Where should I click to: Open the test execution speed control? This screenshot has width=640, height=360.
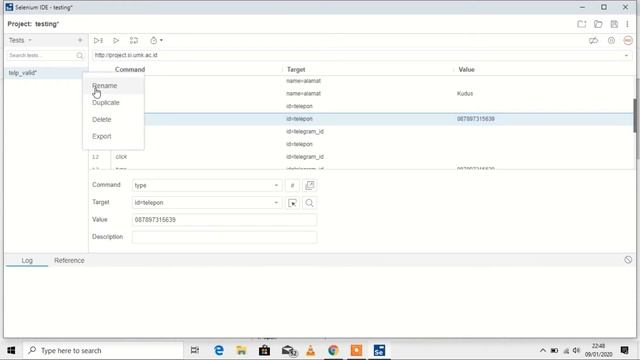[156, 40]
